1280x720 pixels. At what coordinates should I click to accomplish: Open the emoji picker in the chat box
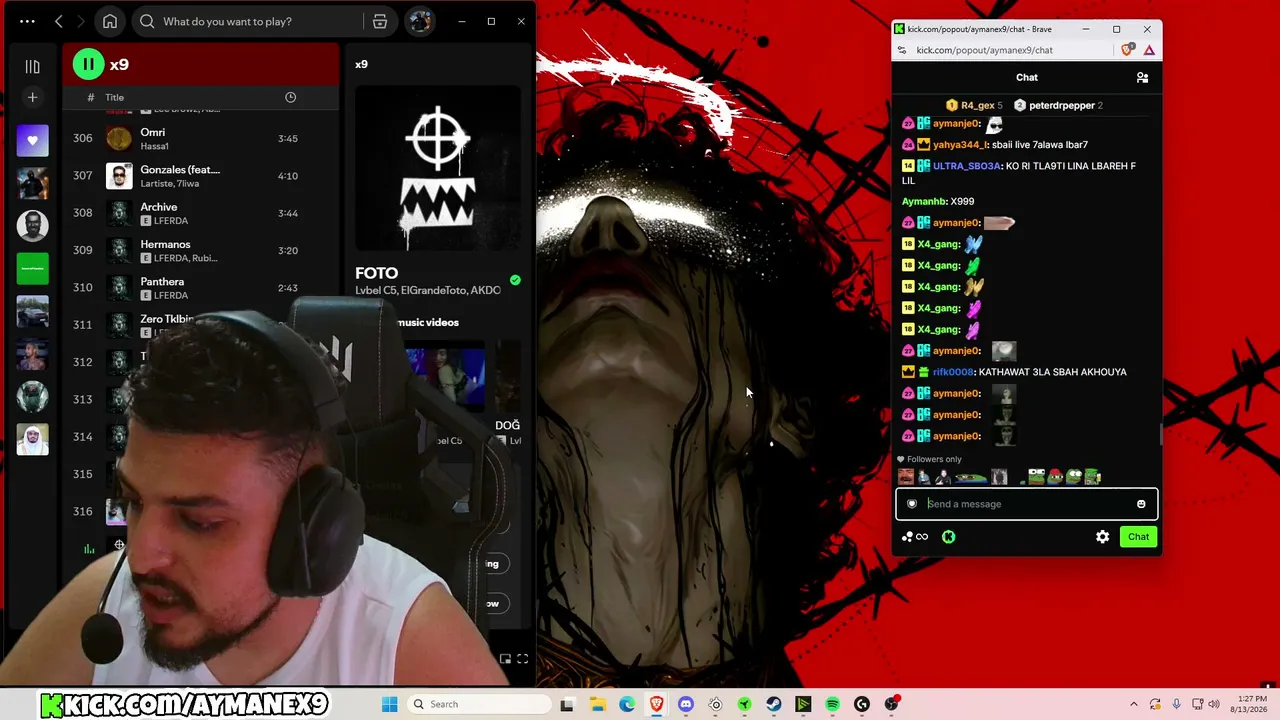click(x=1141, y=504)
